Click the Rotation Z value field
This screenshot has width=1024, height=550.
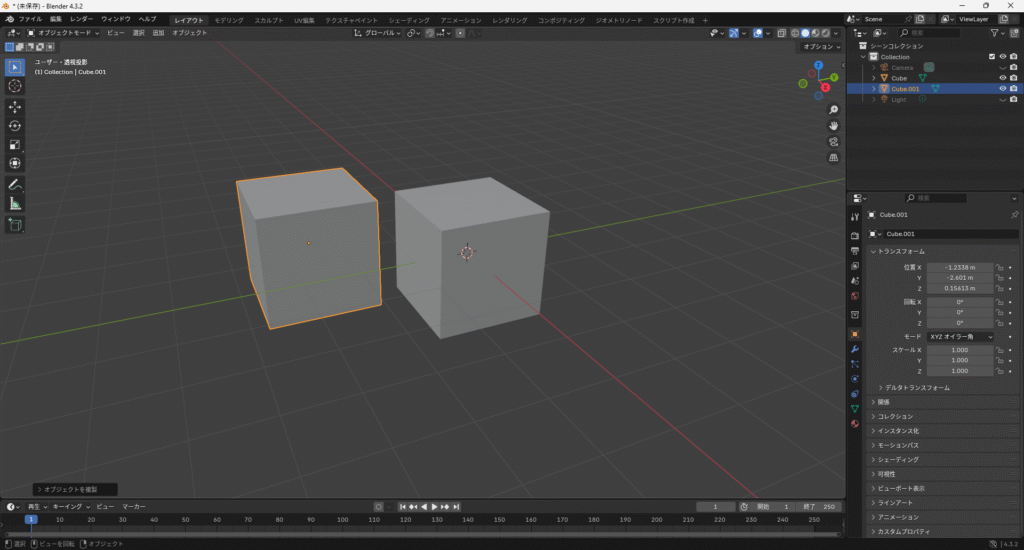coord(960,323)
